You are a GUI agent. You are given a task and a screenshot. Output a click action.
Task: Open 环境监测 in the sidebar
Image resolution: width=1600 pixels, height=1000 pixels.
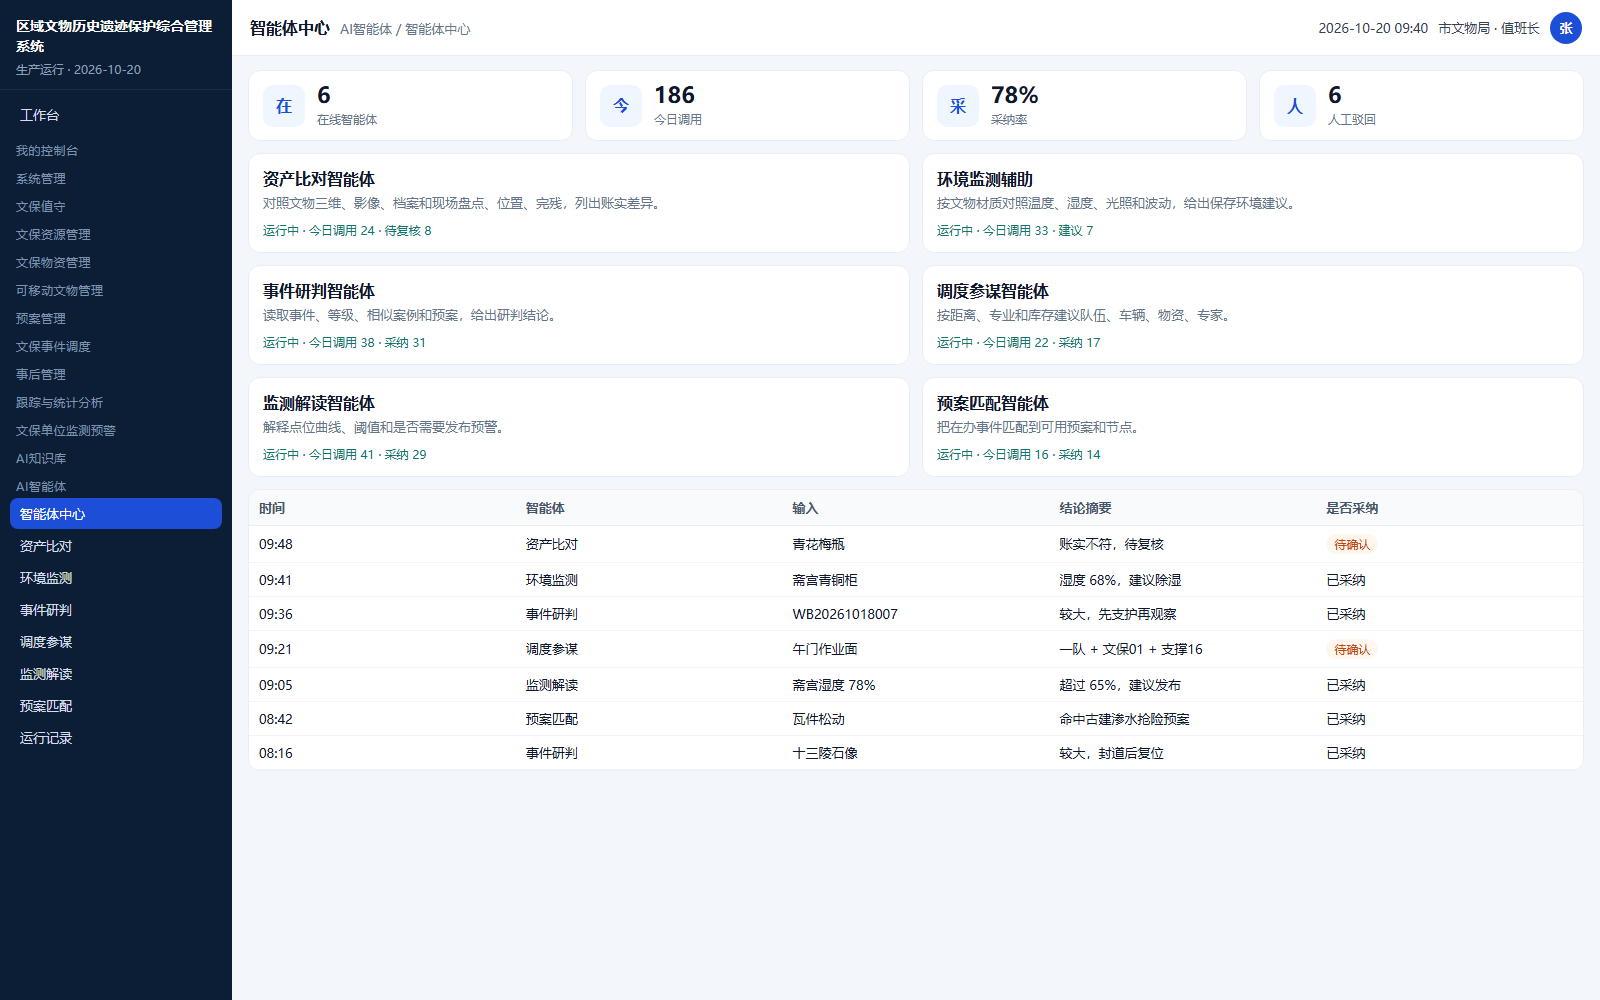pos(116,578)
